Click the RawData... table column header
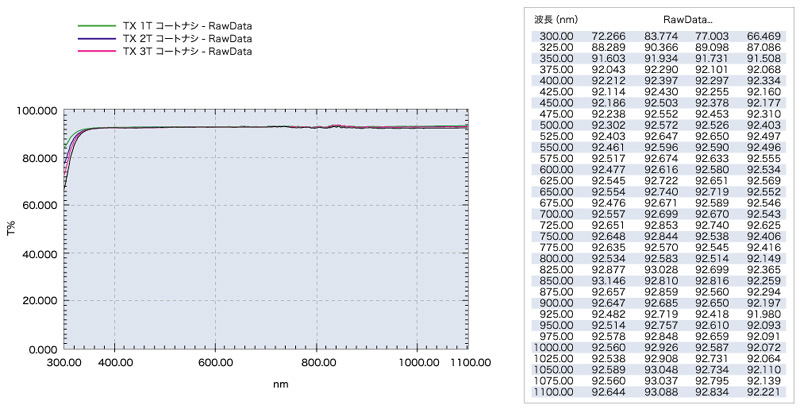This screenshot has height=409, width=800. 685,18
